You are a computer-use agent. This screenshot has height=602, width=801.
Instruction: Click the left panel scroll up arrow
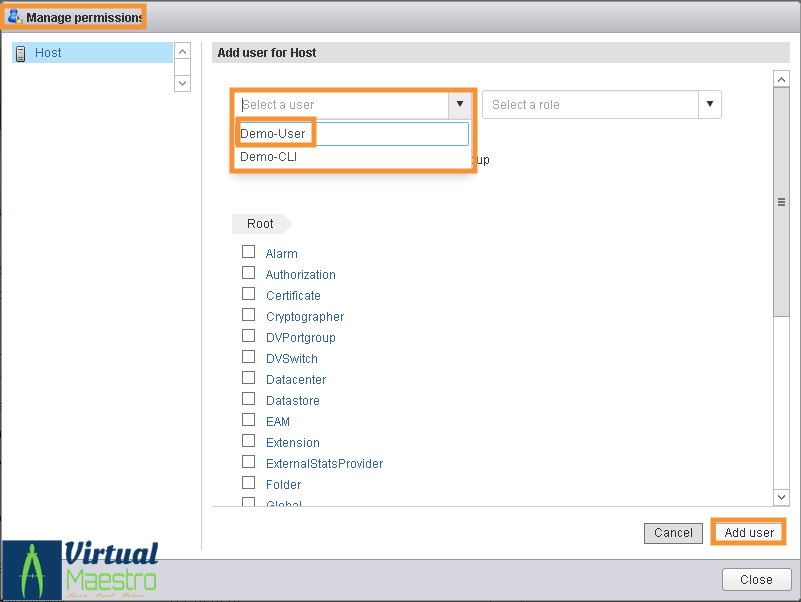pos(182,51)
